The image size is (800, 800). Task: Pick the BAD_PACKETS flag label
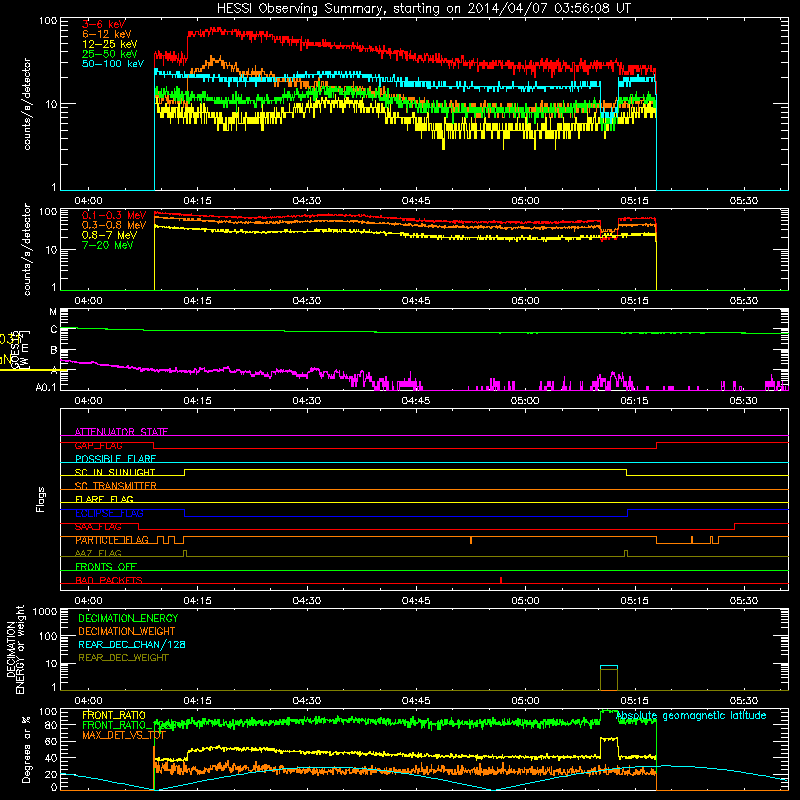[109, 580]
